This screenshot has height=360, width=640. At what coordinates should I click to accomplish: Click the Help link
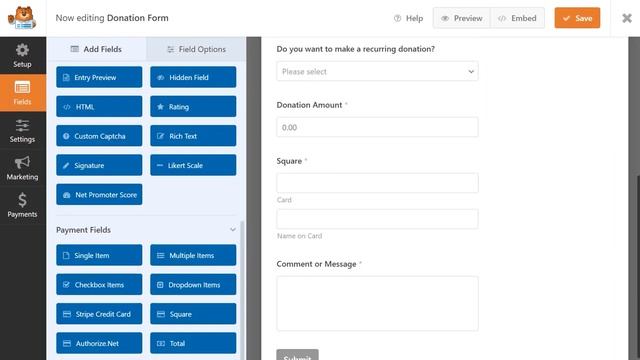[408, 18]
